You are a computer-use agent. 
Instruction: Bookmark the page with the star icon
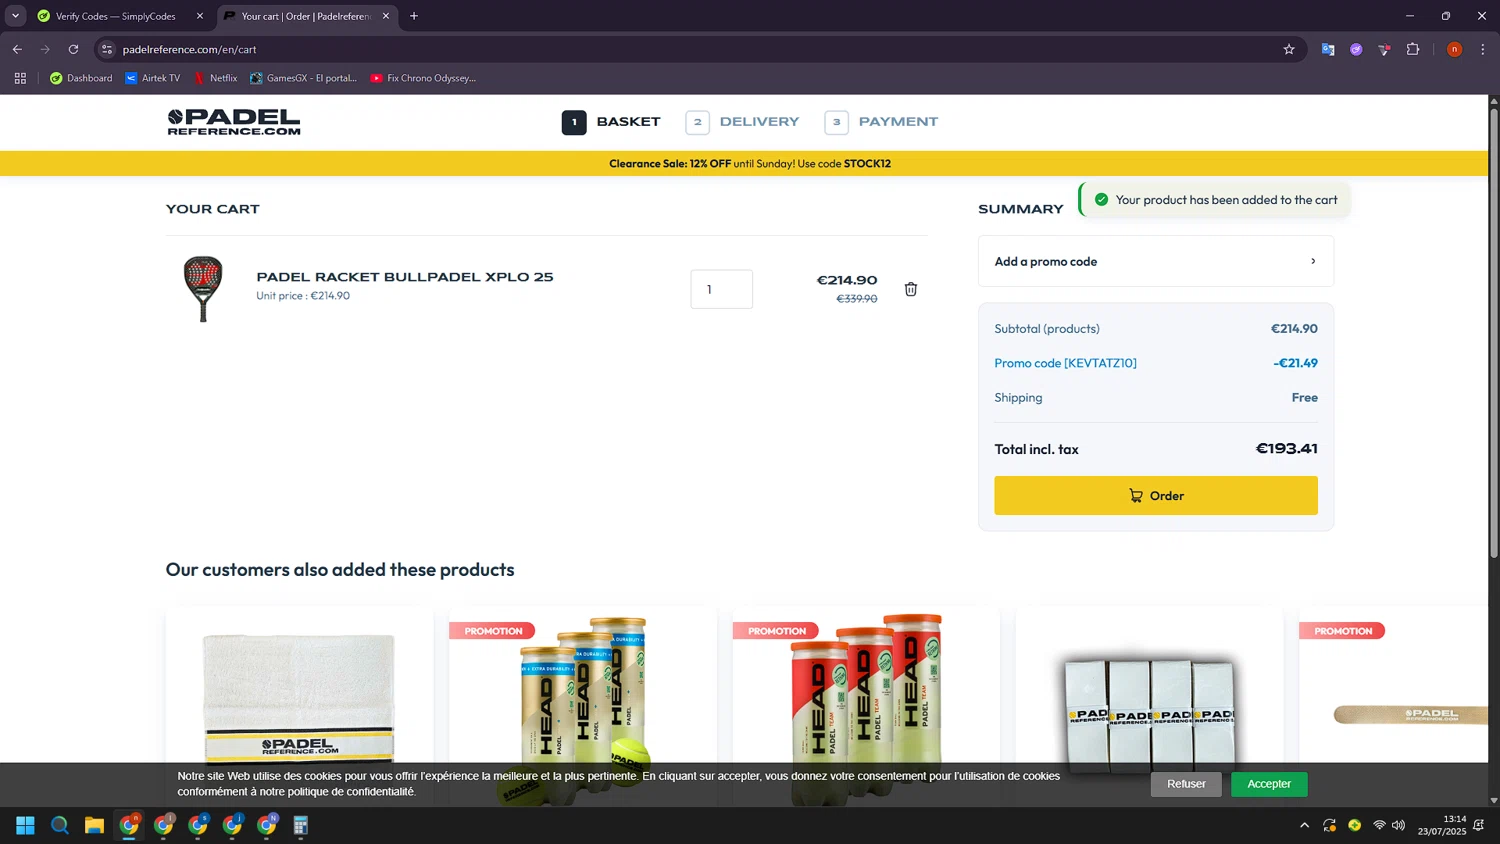click(1289, 49)
